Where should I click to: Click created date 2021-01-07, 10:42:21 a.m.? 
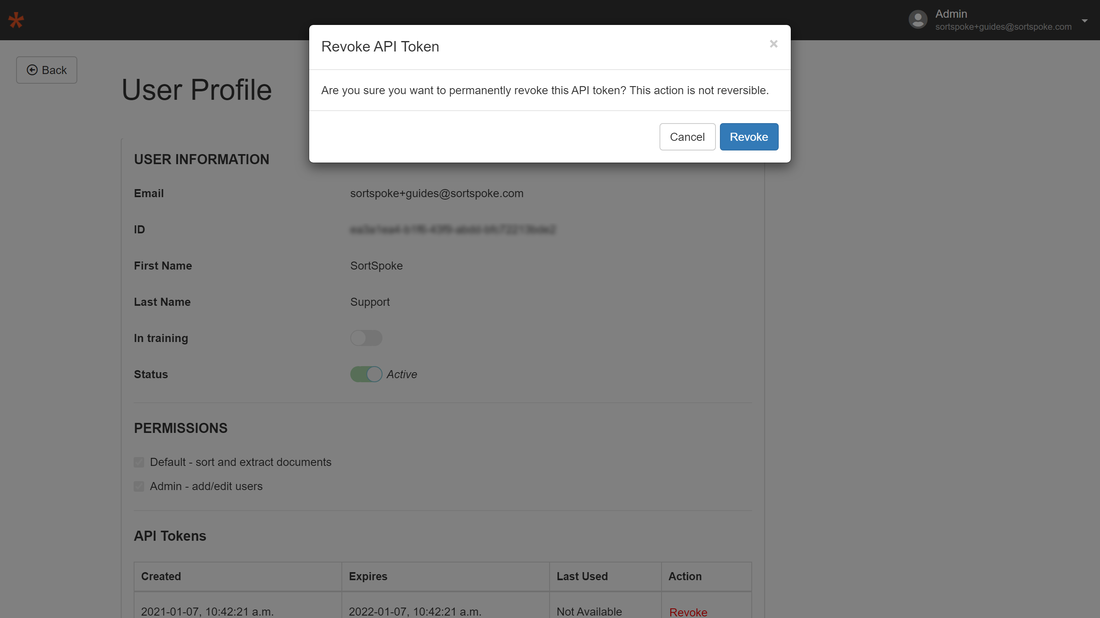(x=207, y=612)
